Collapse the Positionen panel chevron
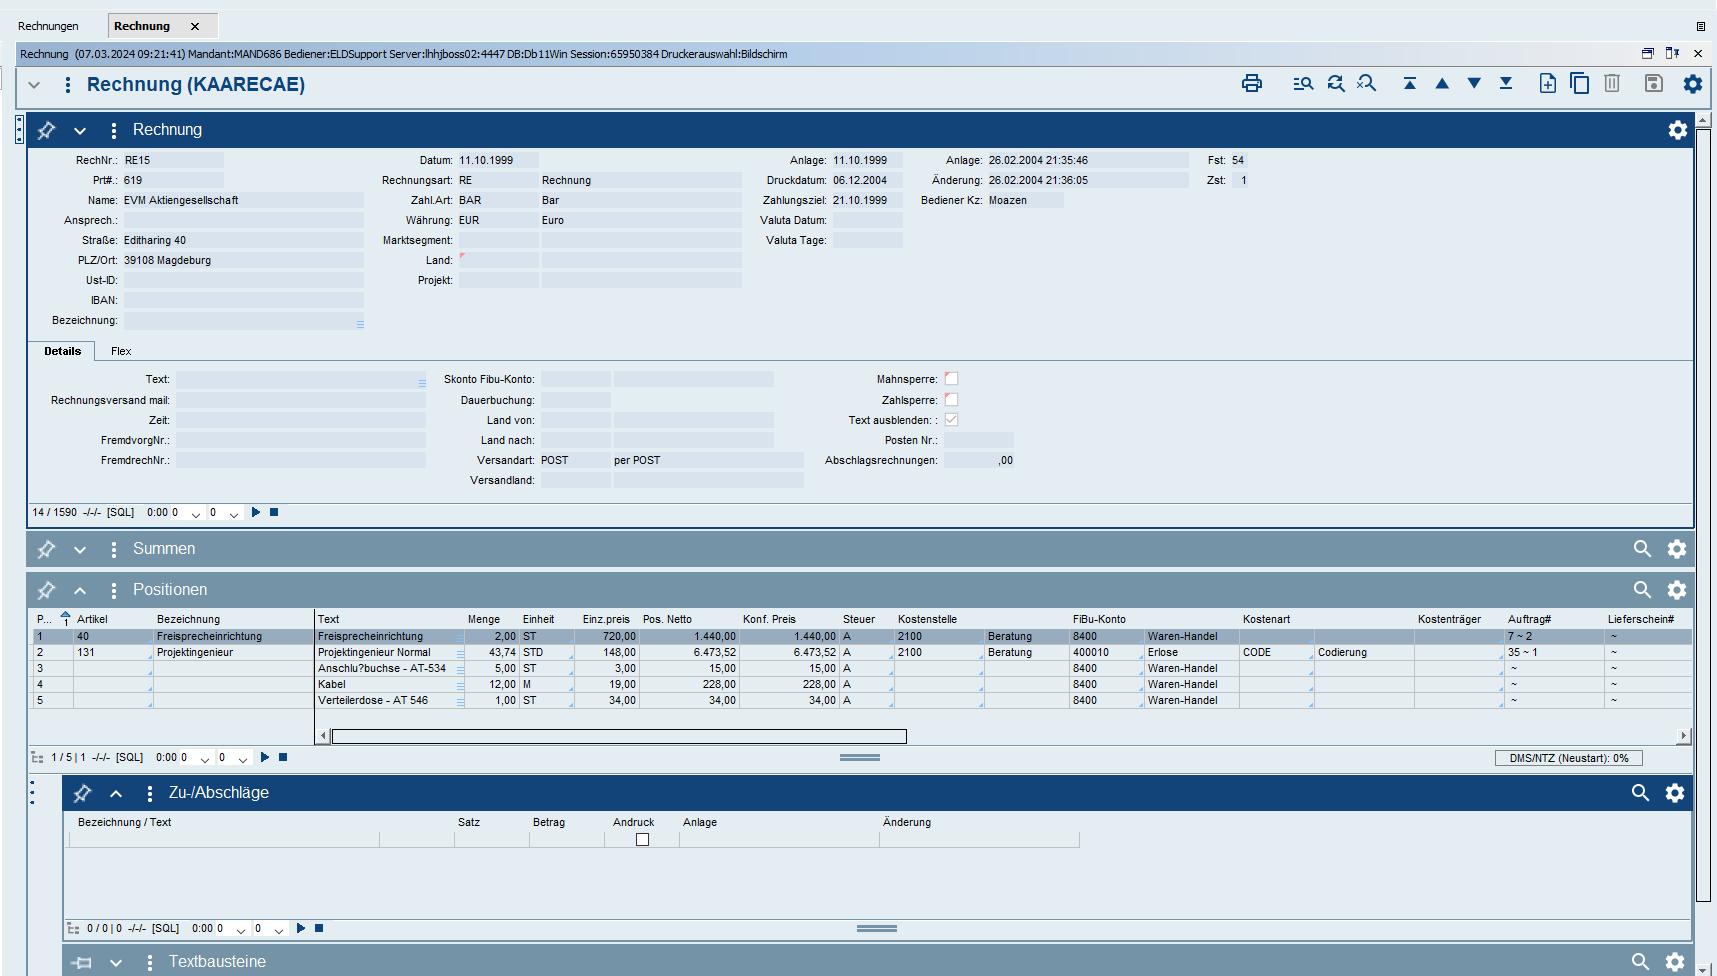The image size is (1717, 976). 80,590
